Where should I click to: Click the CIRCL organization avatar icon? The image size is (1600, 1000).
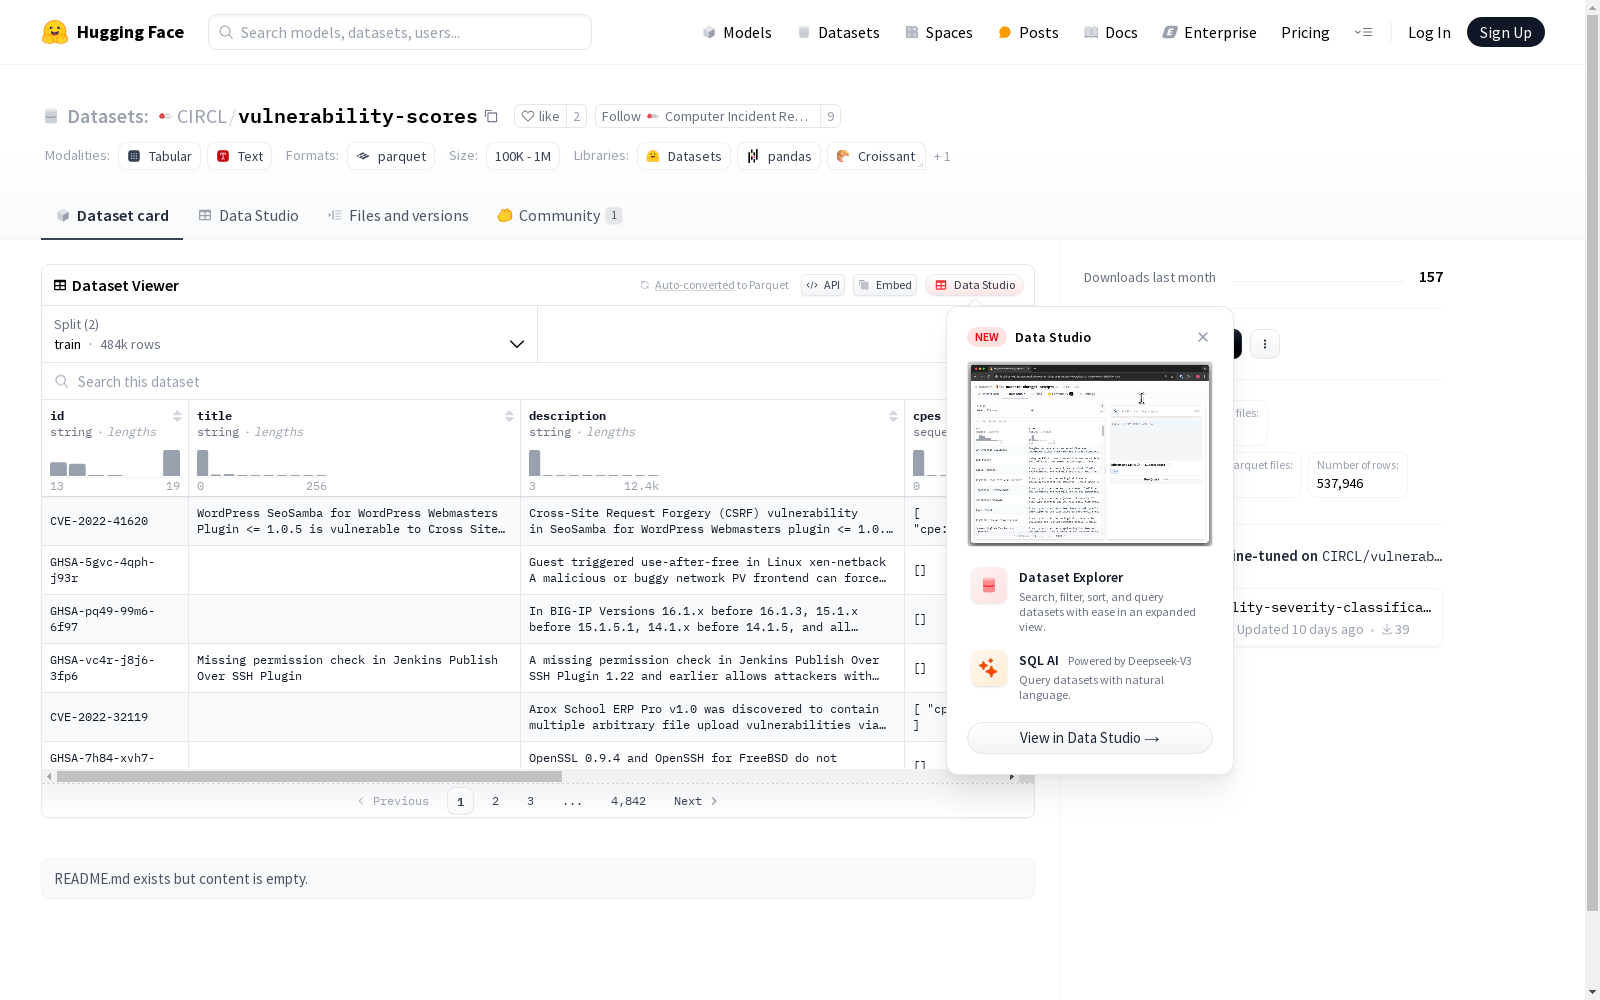tap(165, 116)
